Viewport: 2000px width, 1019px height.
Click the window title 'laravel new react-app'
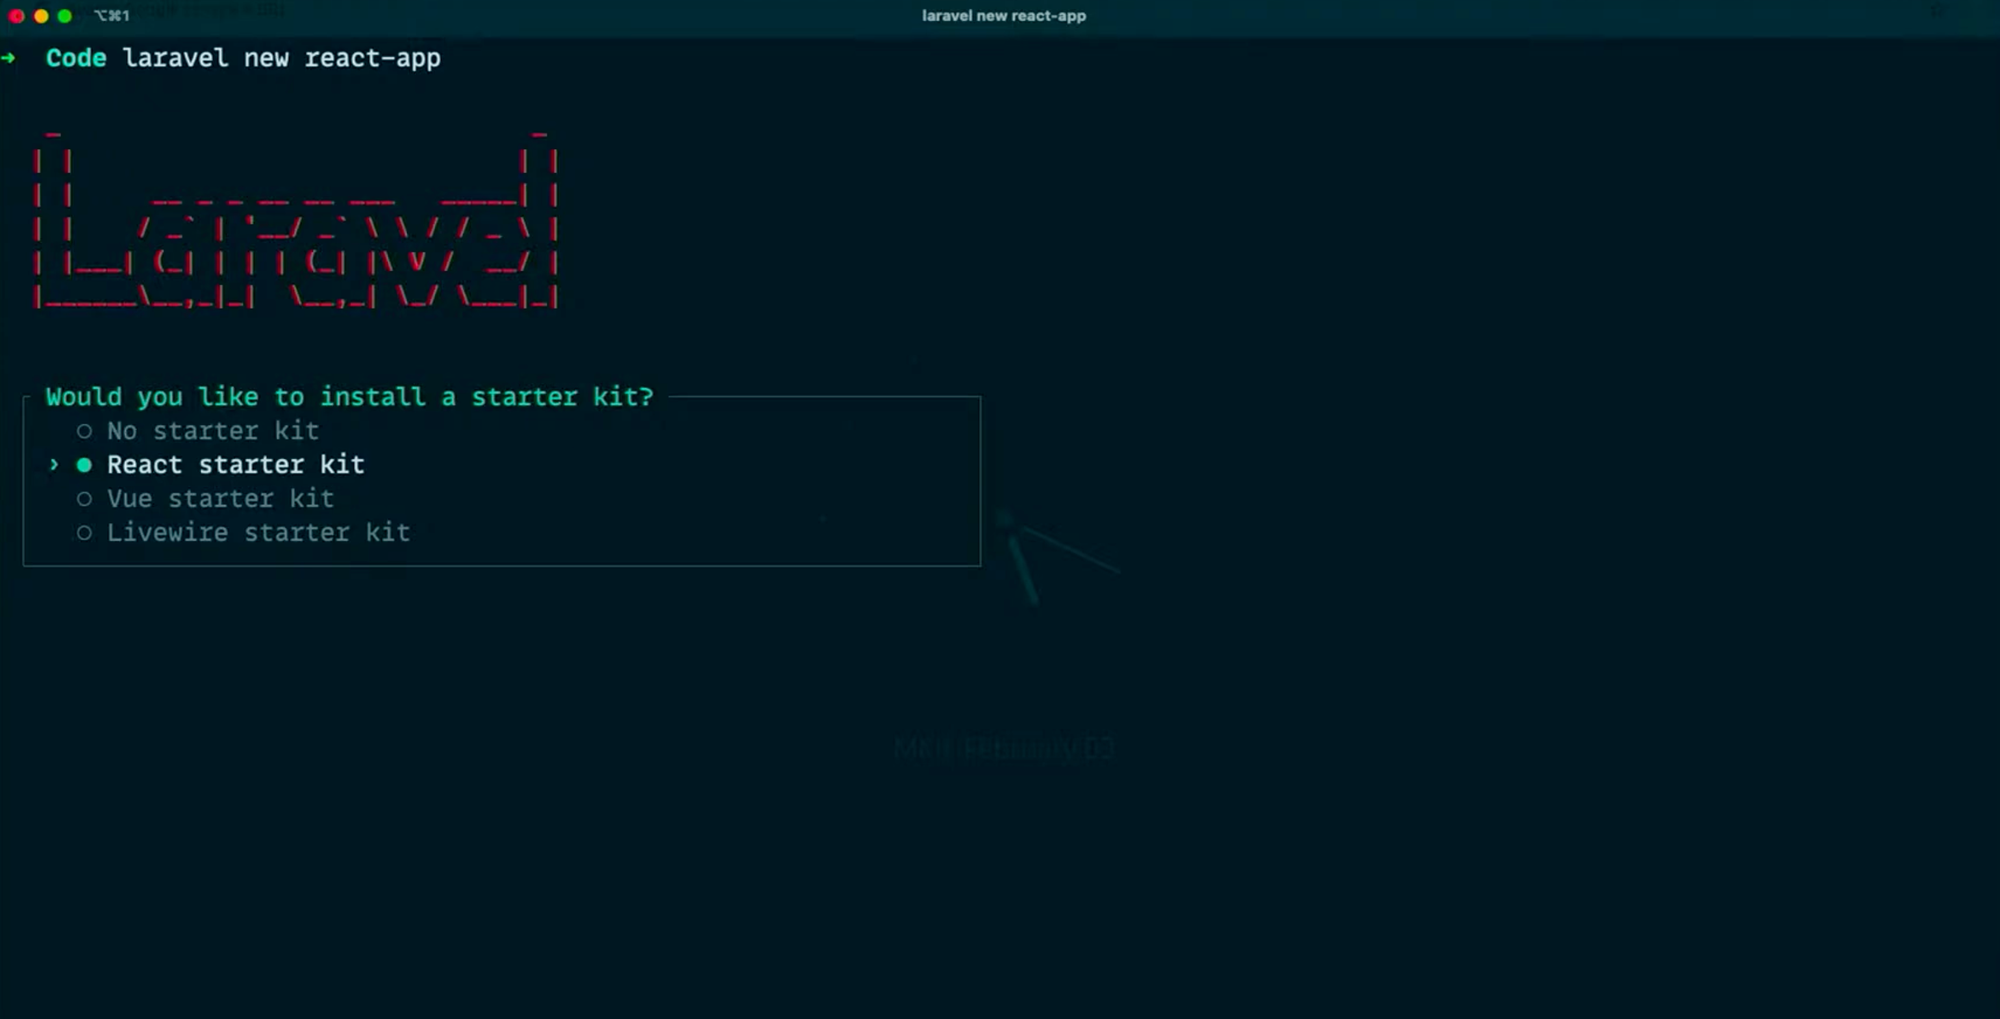coord(1003,16)
